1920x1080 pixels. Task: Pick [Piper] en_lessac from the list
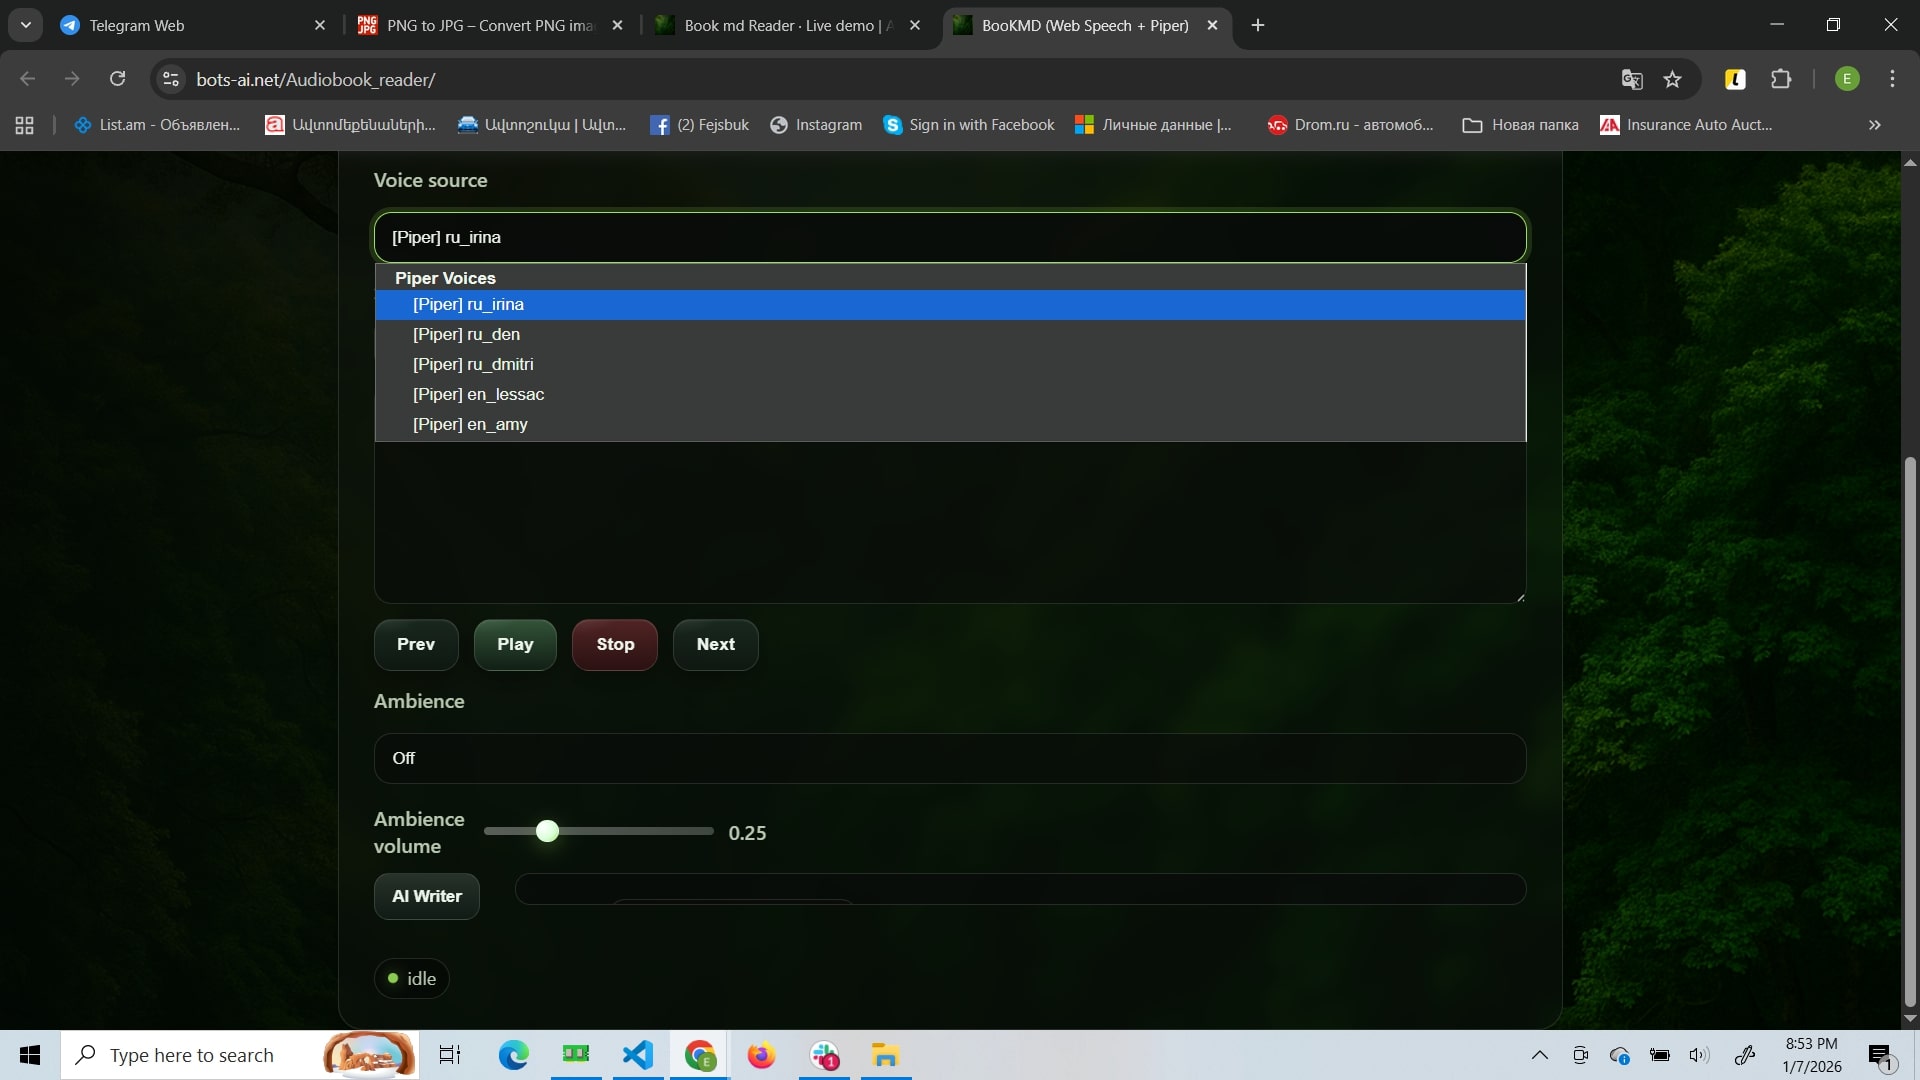click(x=478, y=394)
